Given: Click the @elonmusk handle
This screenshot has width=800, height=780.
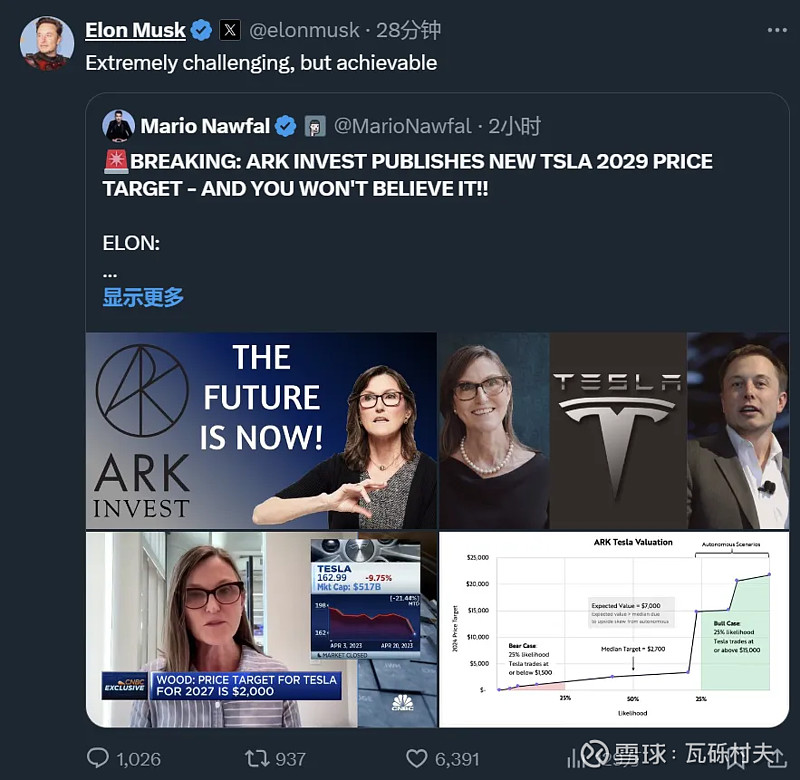Looking at the screenshot, I should pos(306,31).
